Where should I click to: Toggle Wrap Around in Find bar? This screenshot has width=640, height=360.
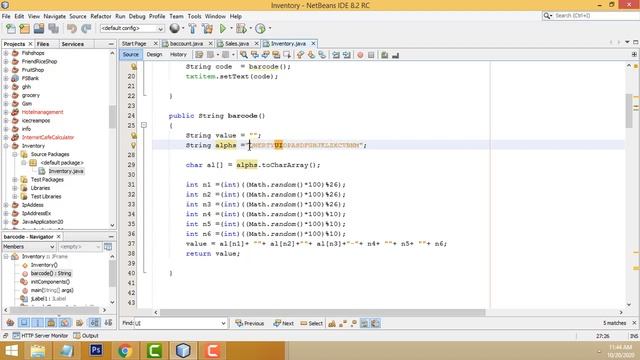tap(376, 323)
